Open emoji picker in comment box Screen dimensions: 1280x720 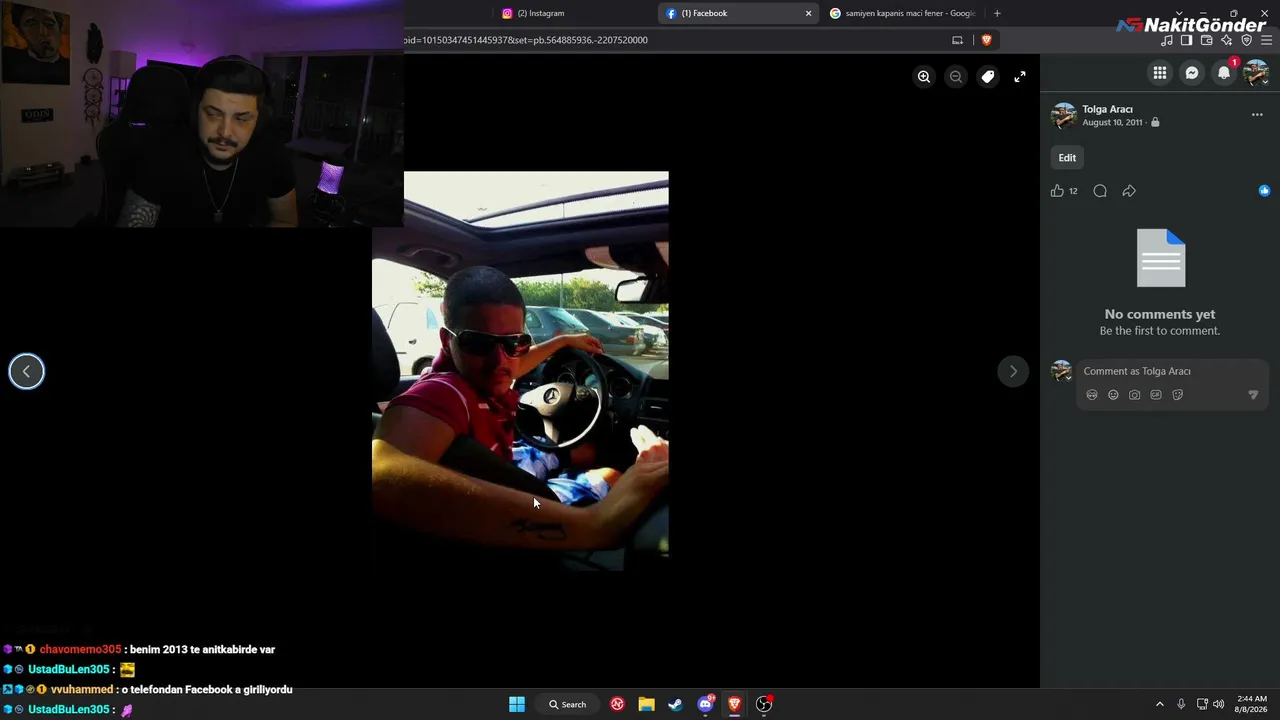[x=1113, y=395]
